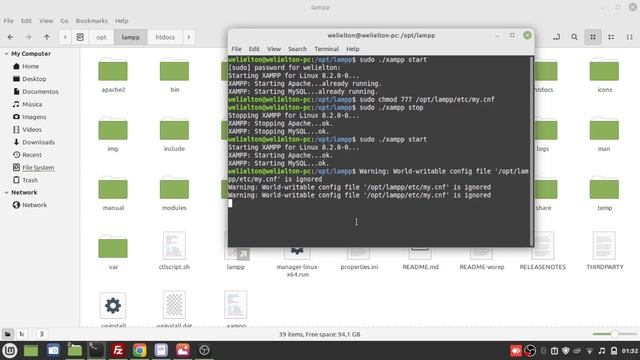Open the terminal's Edit menu
The height and width of the screenshot is (360, 640).
click(x=254, y=49)
